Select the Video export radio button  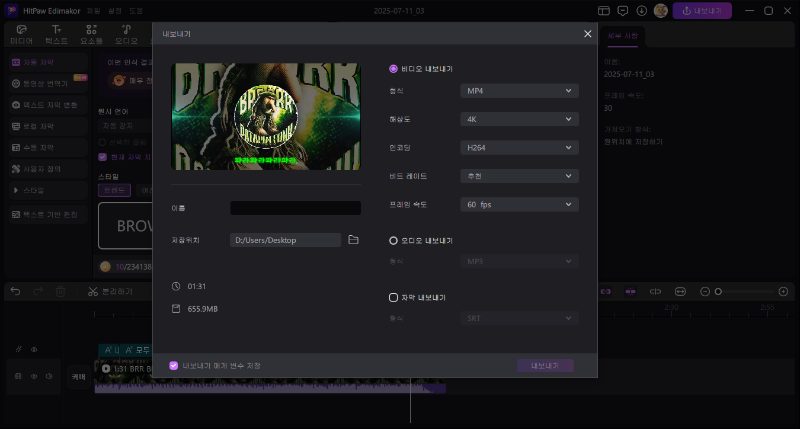coord(393,69)
